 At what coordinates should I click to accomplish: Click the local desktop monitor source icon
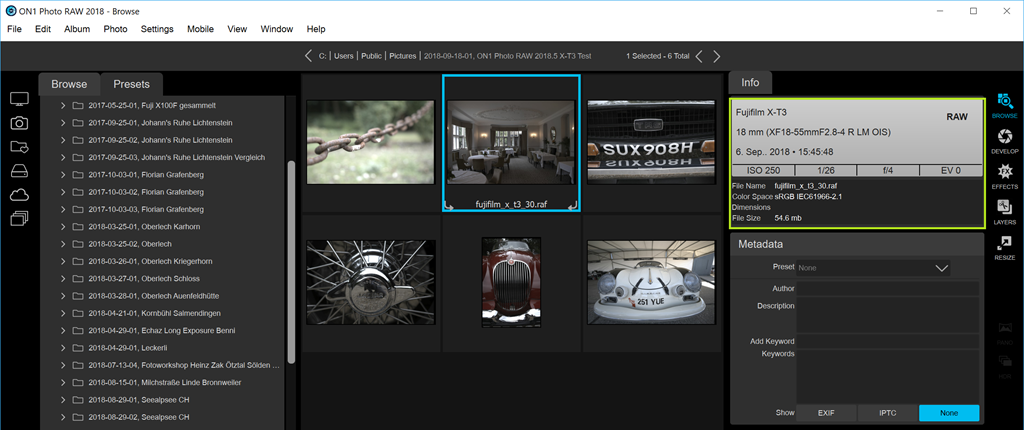click(19, 99)
